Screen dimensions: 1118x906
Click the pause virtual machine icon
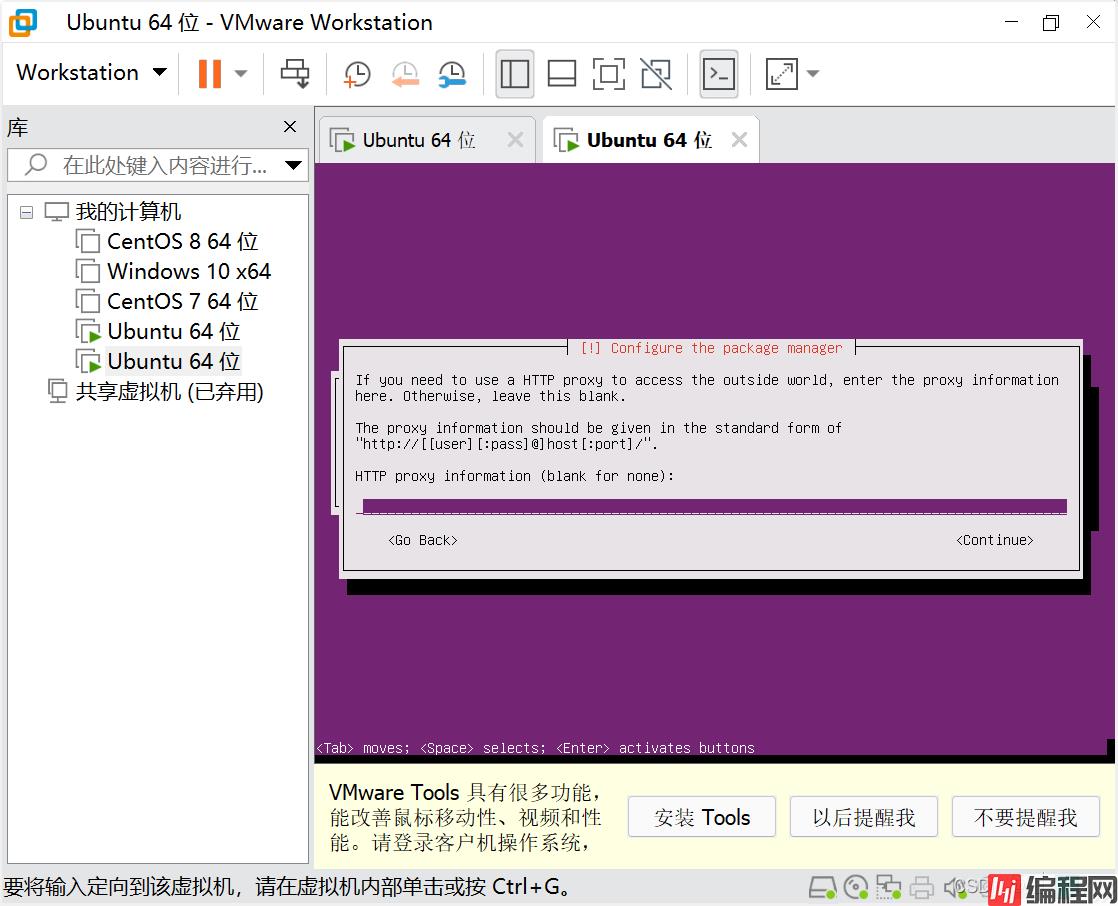pos(210,73)
